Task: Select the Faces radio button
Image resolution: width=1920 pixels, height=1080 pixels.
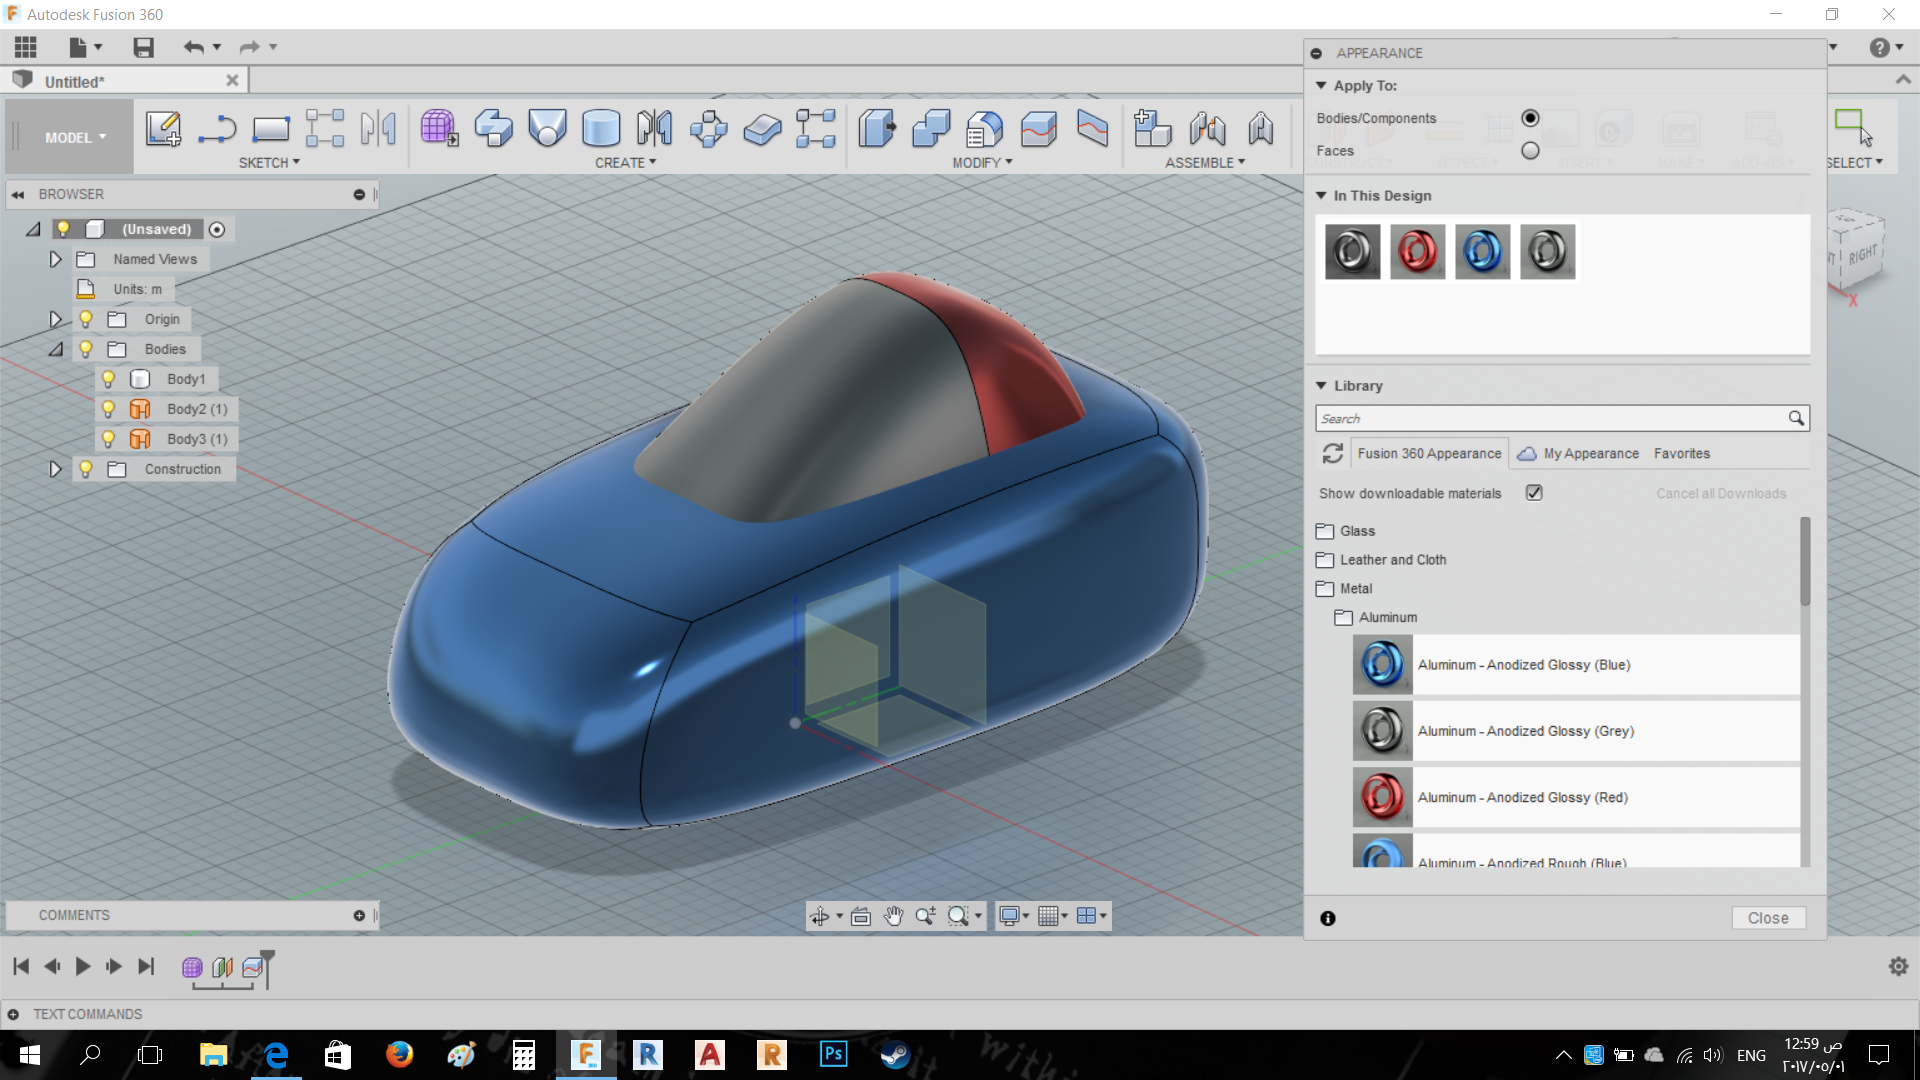Action: point(1530,151)
